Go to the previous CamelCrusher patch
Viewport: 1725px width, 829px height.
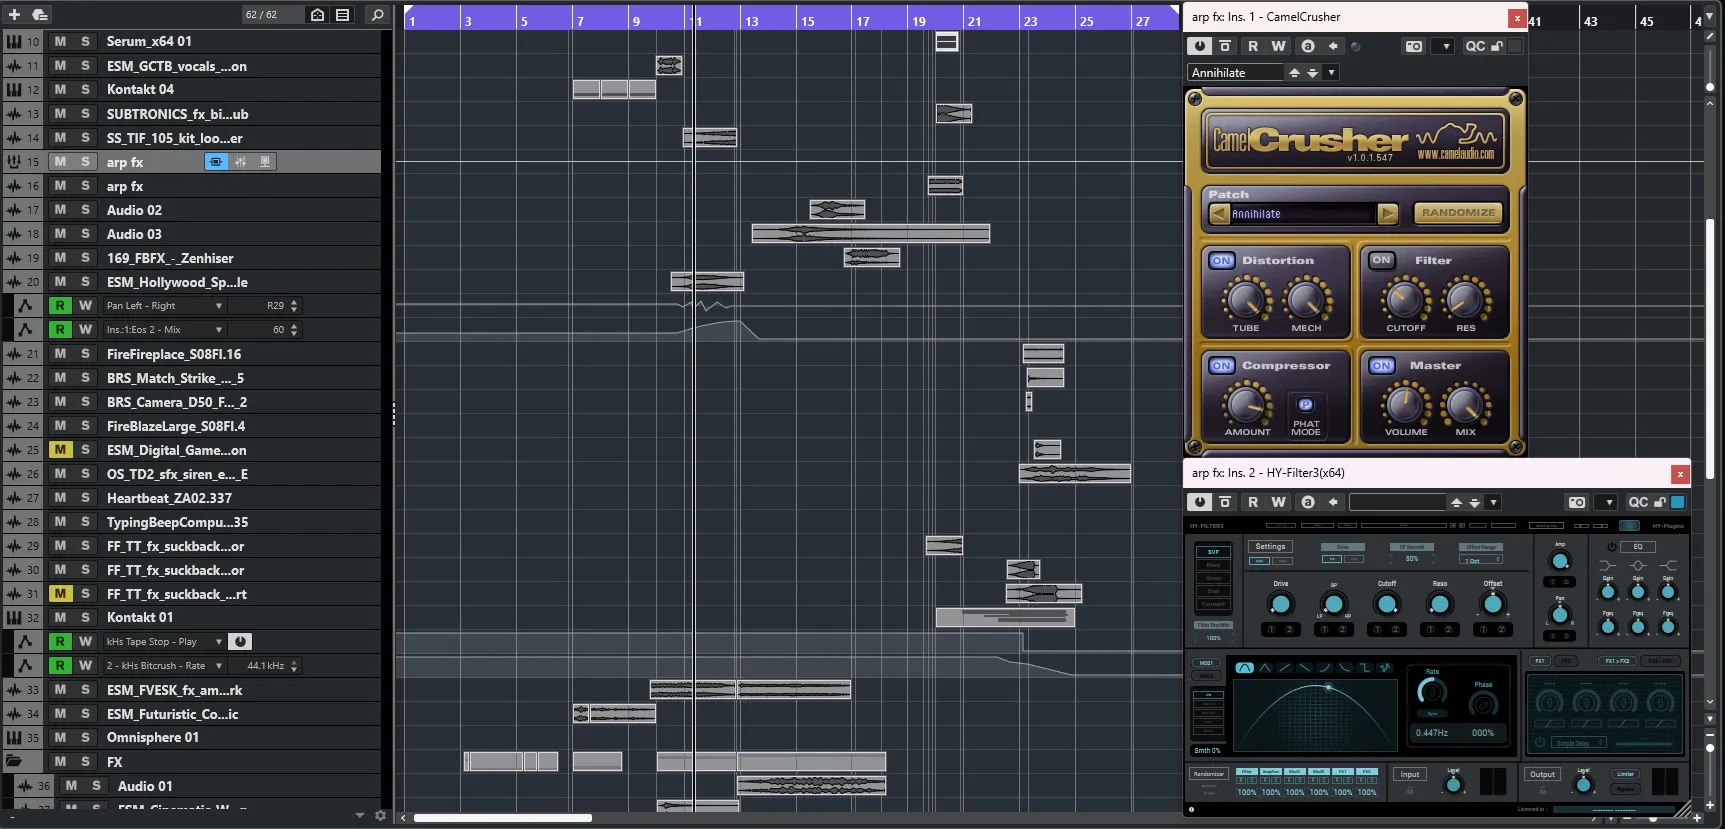(x=1219, y=214)
